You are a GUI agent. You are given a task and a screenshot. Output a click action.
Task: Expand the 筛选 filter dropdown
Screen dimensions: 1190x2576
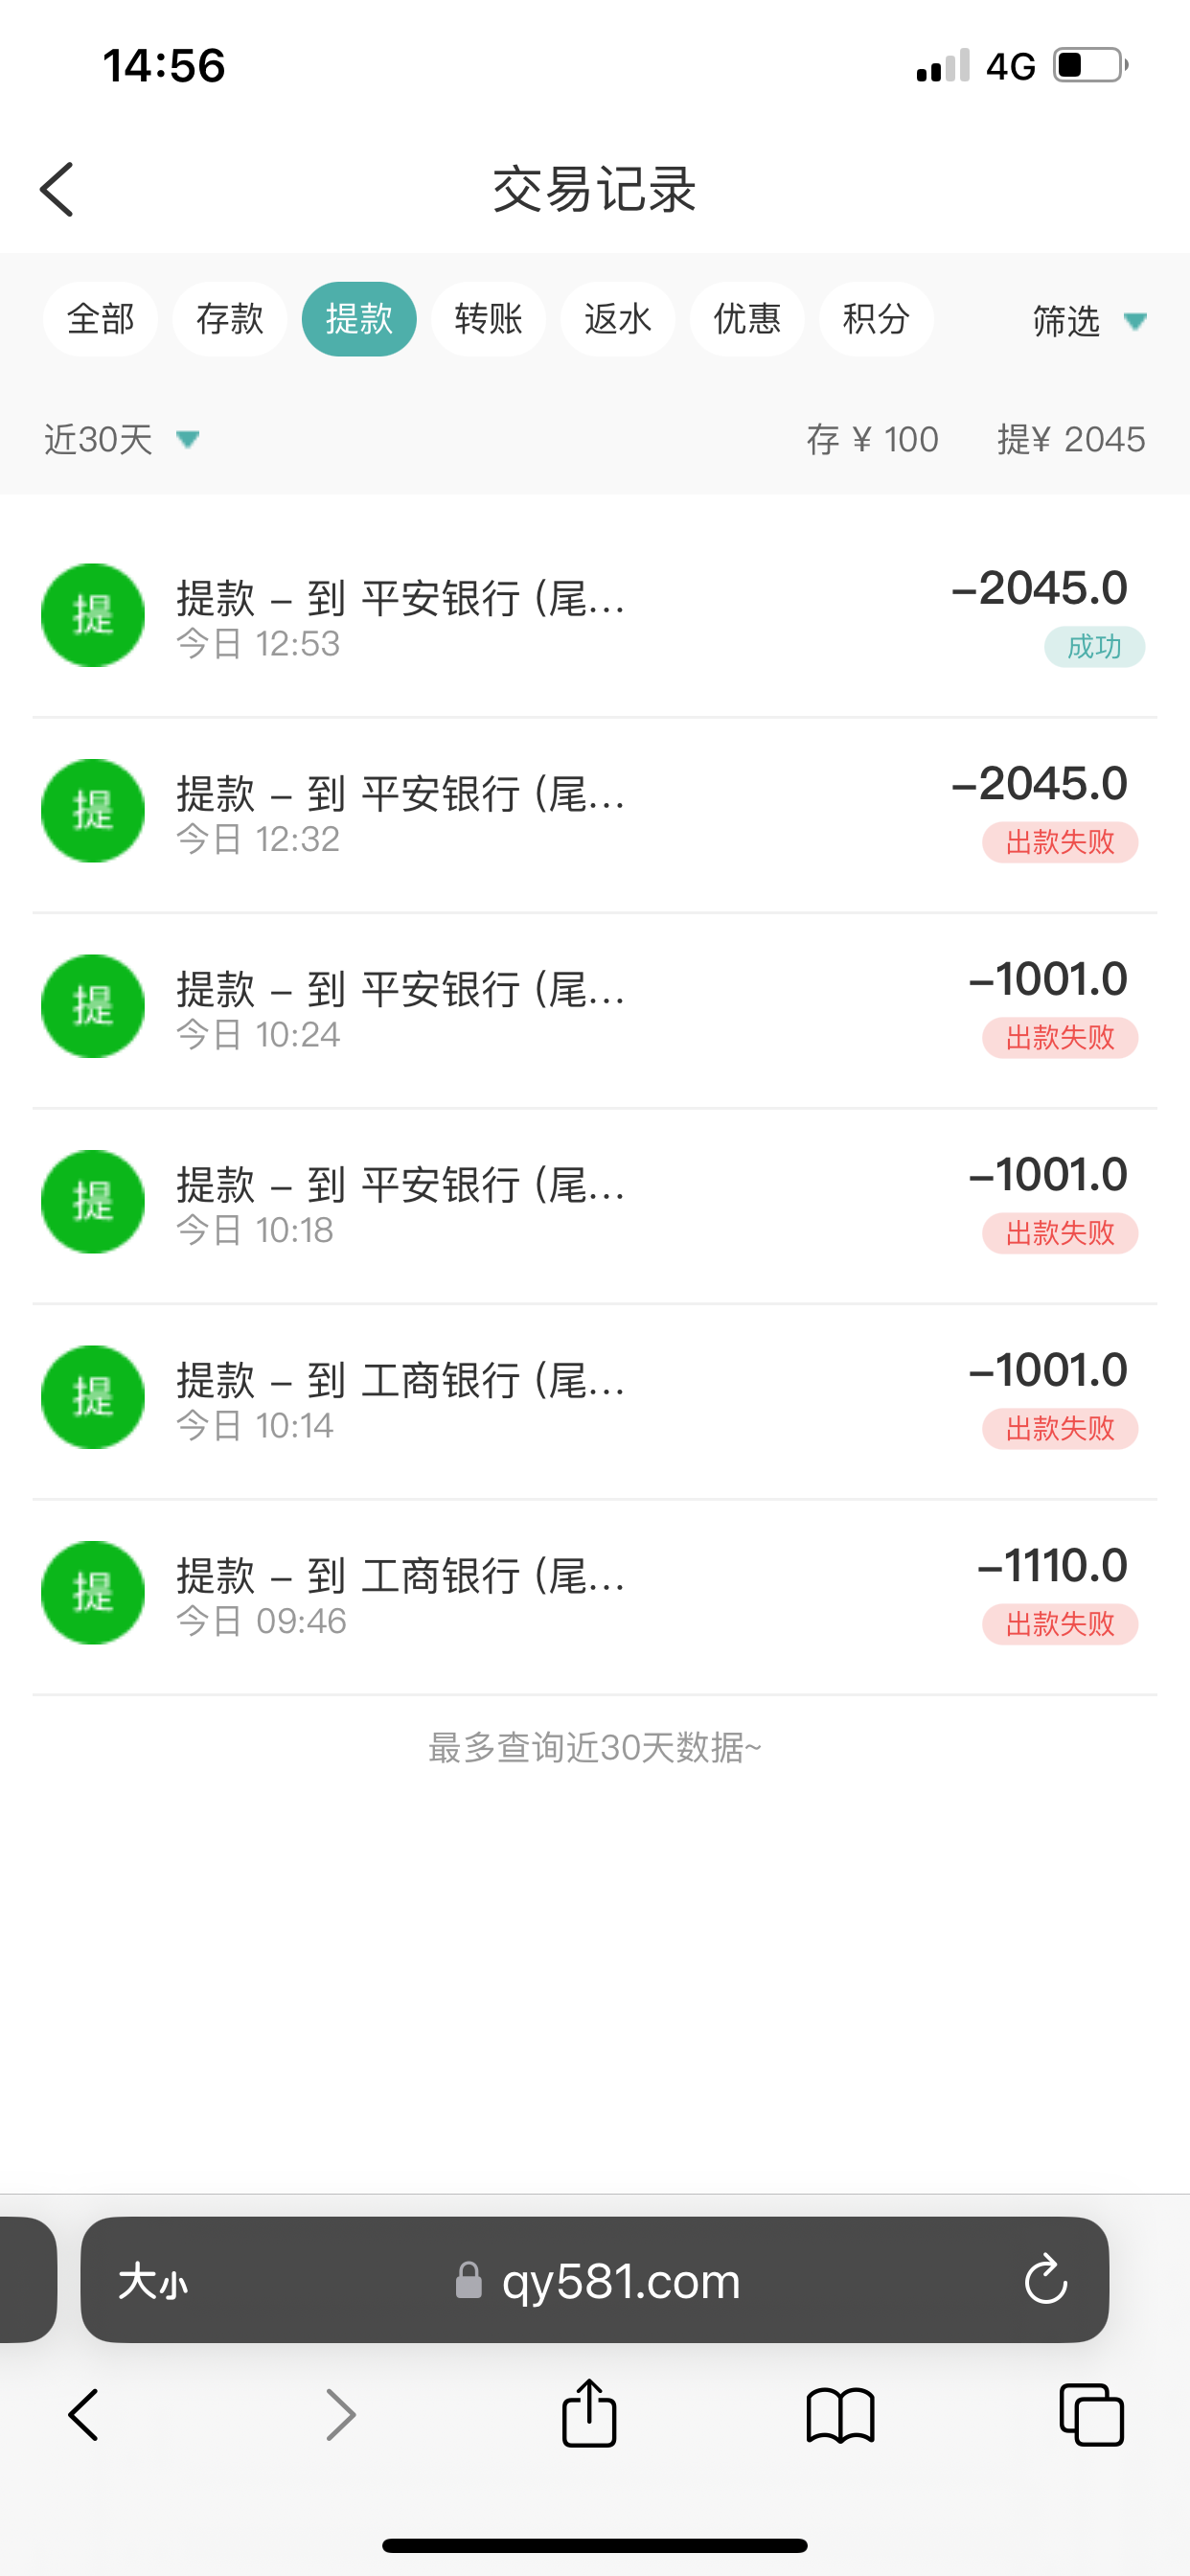tap(1088, 321)
